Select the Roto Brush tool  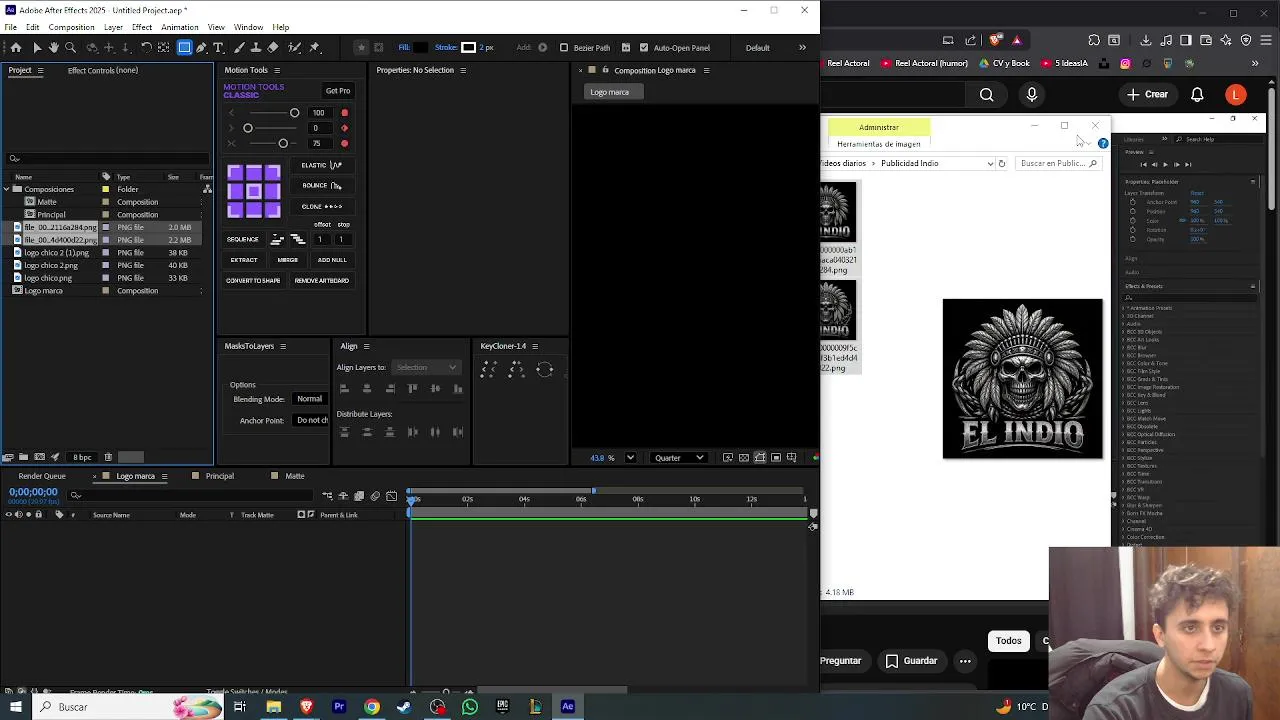click(x=295, y=47)
